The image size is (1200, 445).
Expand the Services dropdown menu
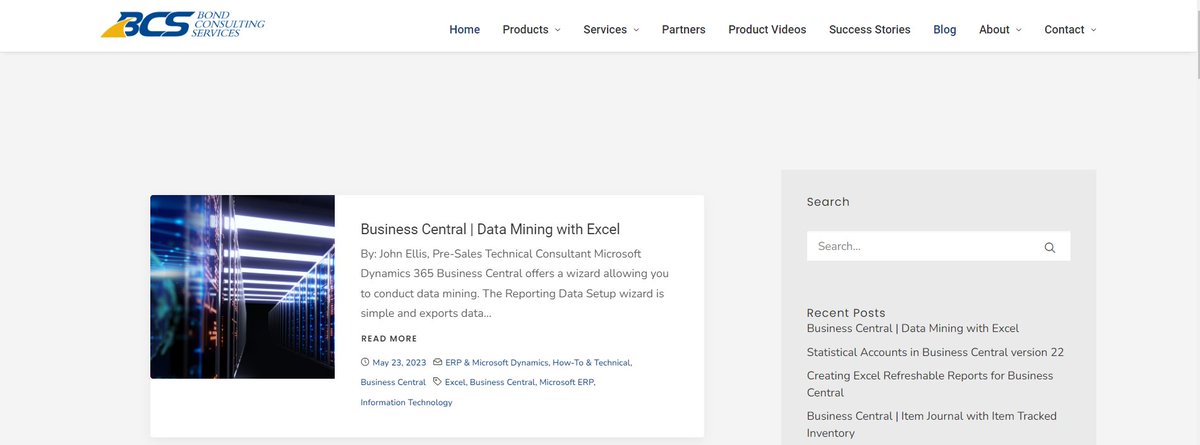(x=611, y=29)
